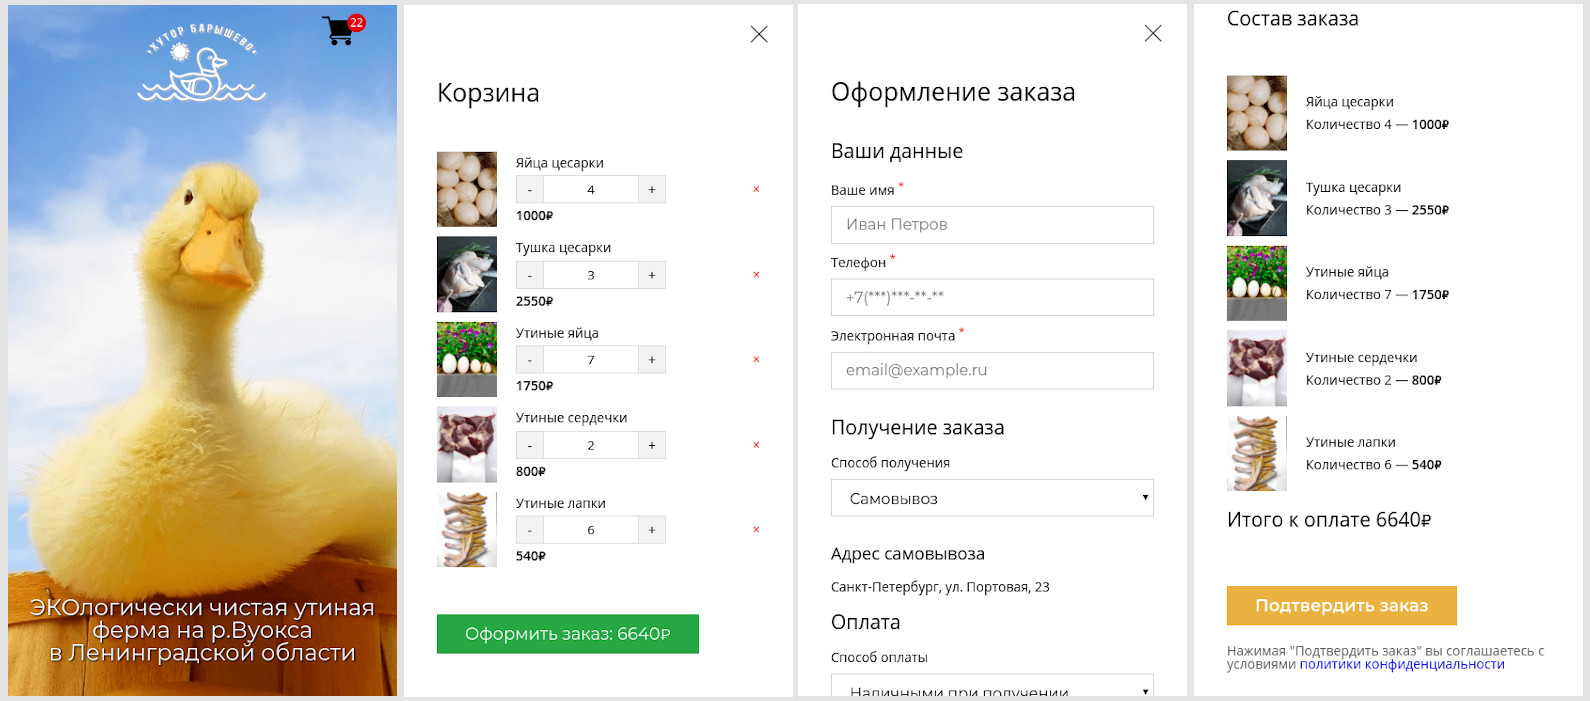
Task: Remove Яйца цесарки from the cart
Action: pos(756,189)
